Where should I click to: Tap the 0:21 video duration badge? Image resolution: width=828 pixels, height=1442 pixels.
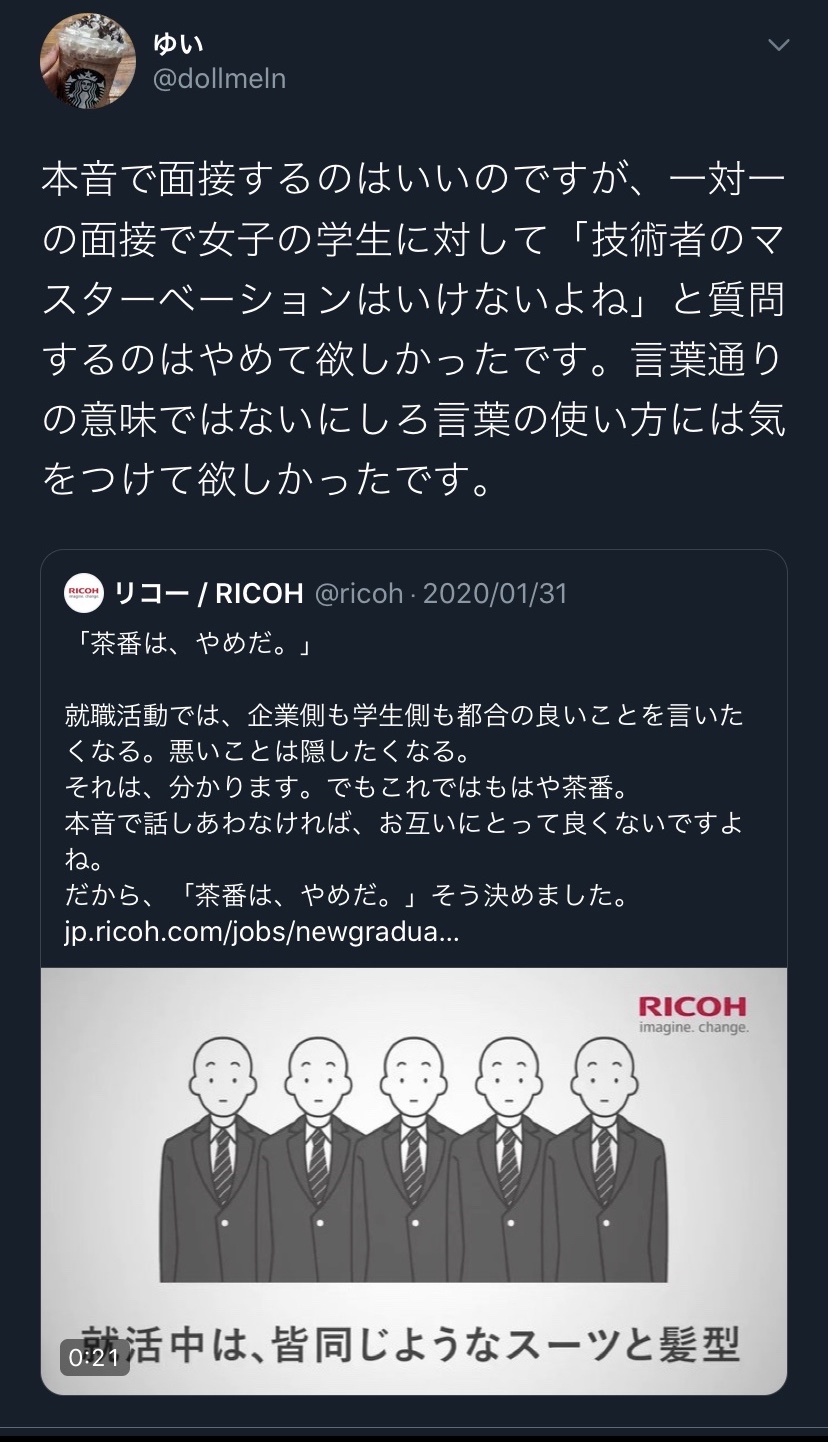(x=95, y=1357)
